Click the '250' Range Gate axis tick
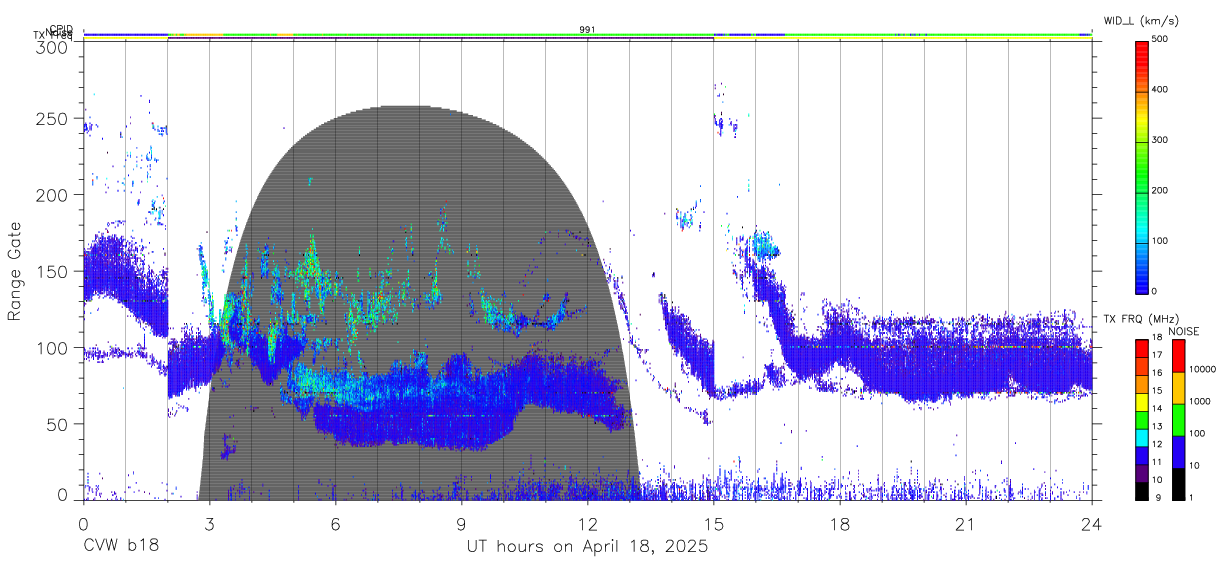The height and width of the screenshot is (567, 1228). [x=54, y=119]
